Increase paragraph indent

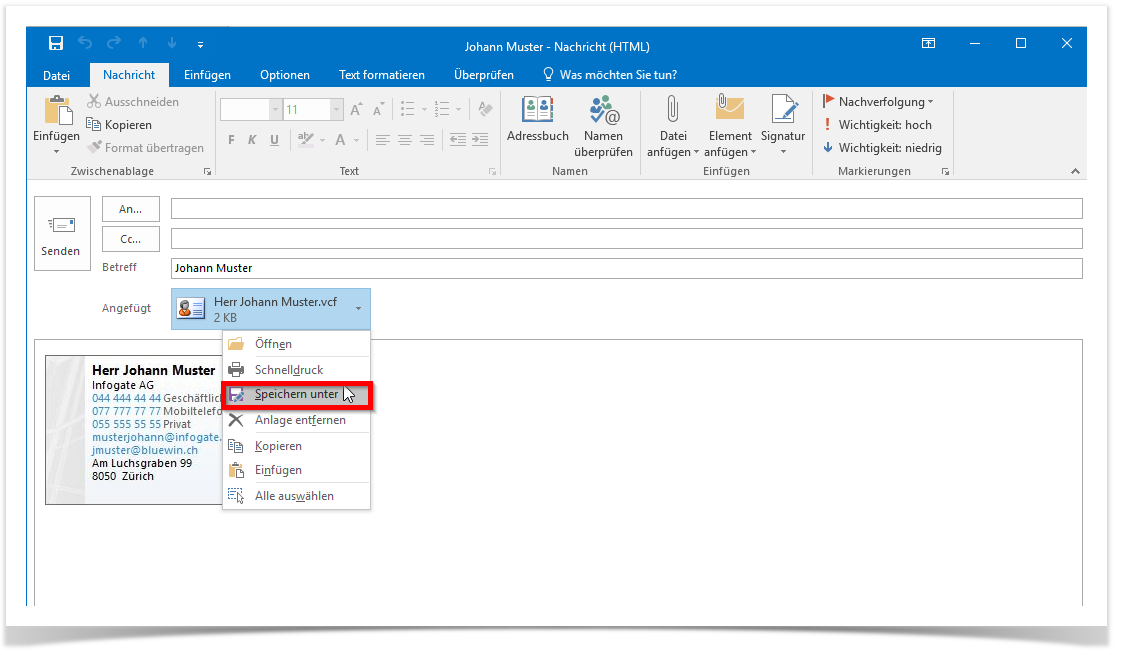click(480, 140)
